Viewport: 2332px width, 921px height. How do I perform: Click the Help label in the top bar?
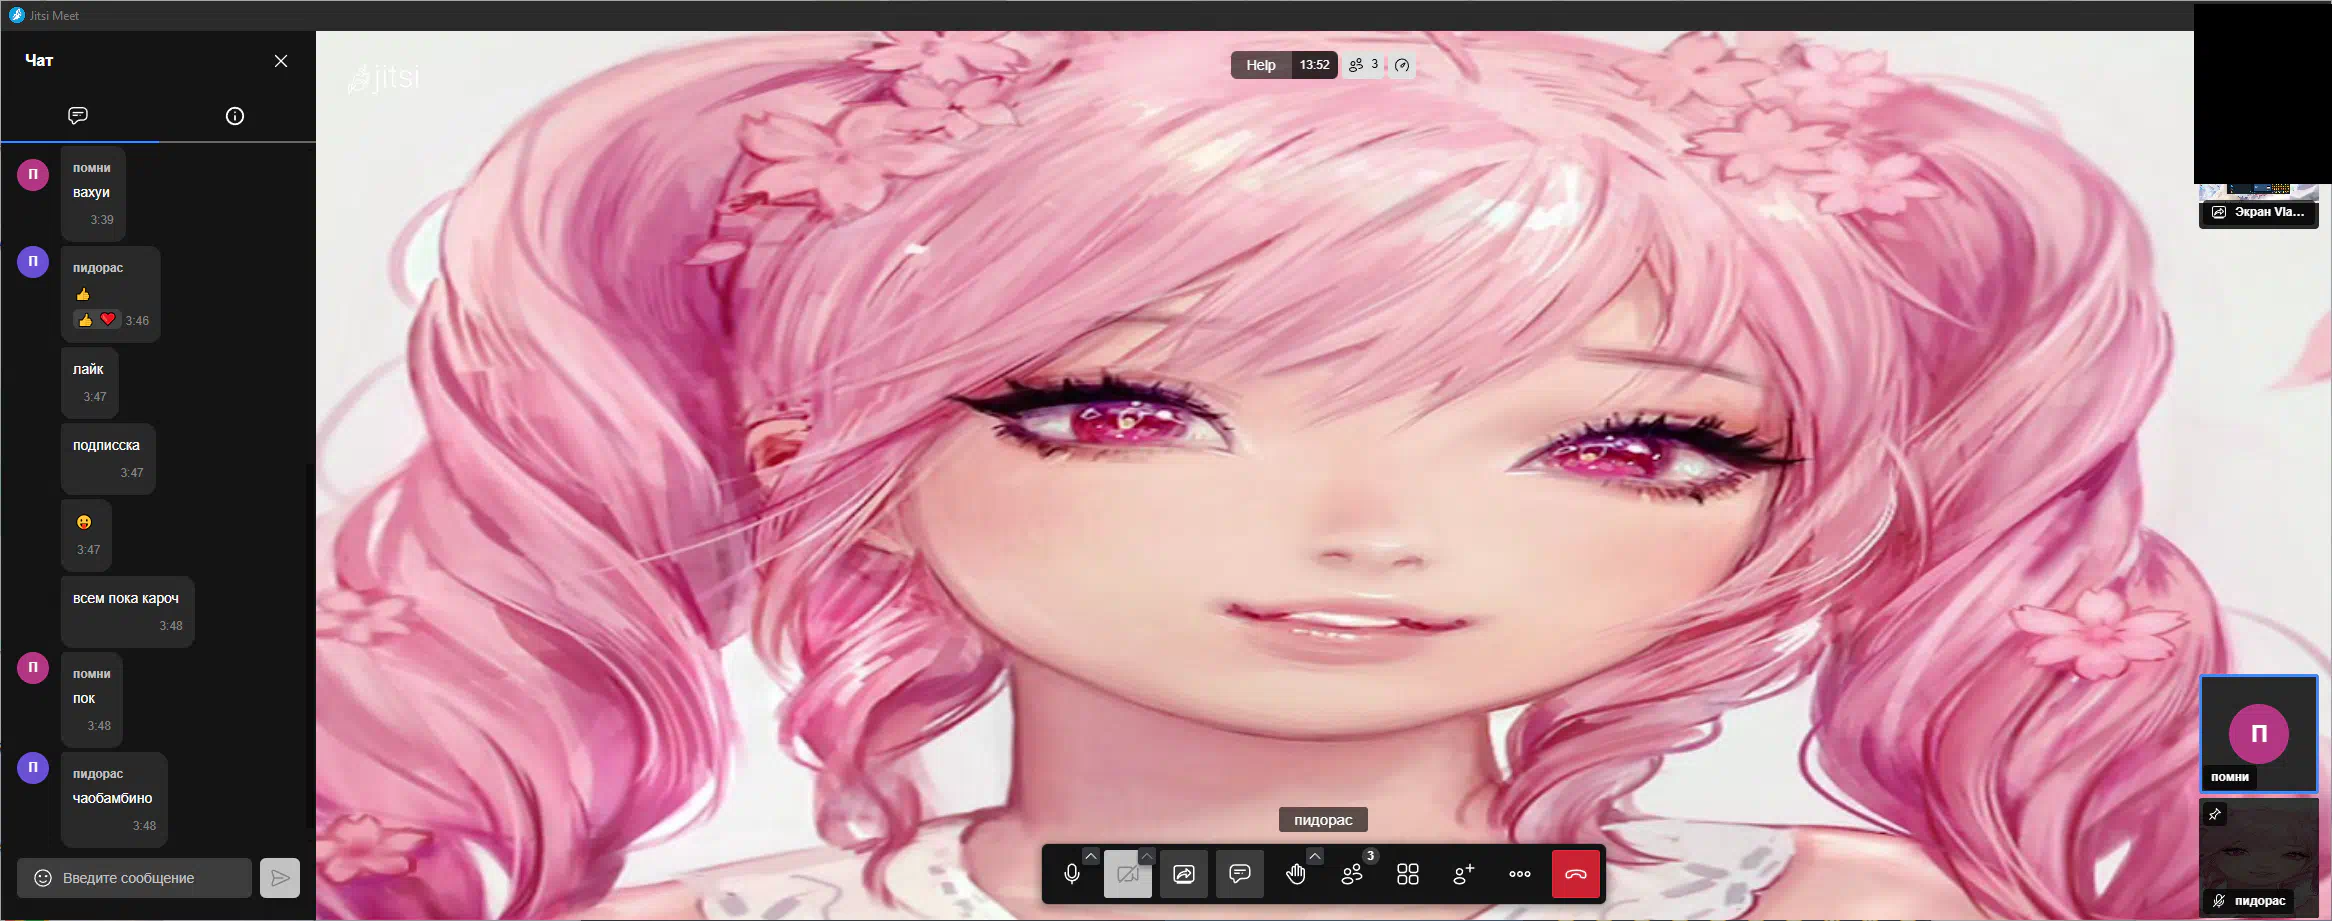[1261, 65]
